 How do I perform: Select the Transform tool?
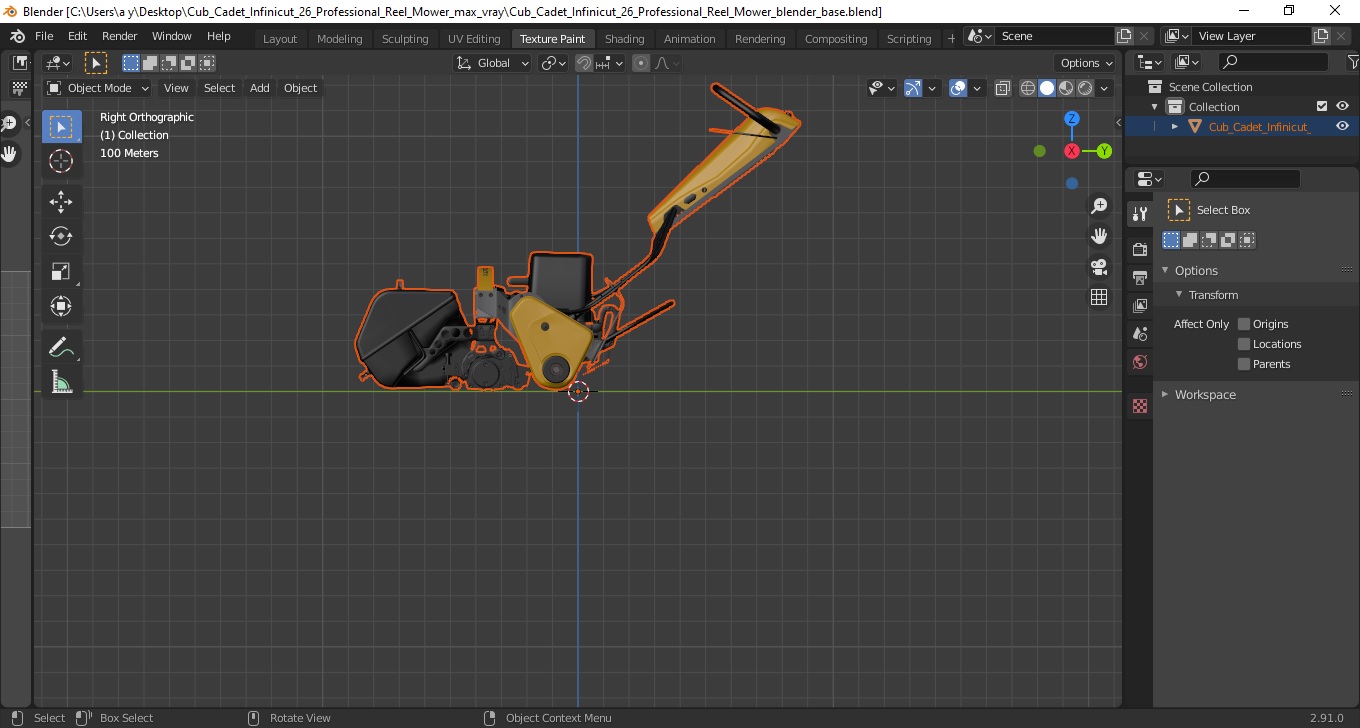tap(61, 306)
